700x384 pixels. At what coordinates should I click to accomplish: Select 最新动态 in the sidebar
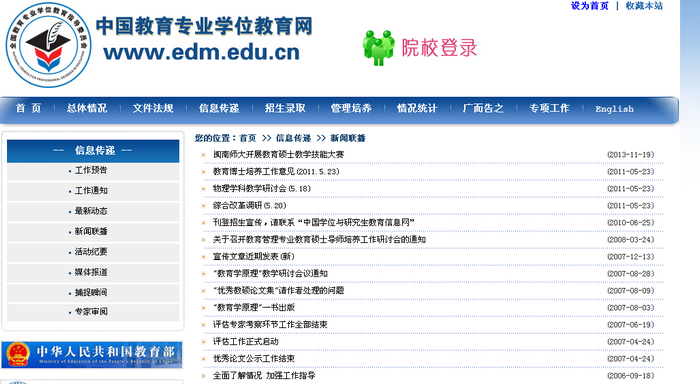coord(91,211)
